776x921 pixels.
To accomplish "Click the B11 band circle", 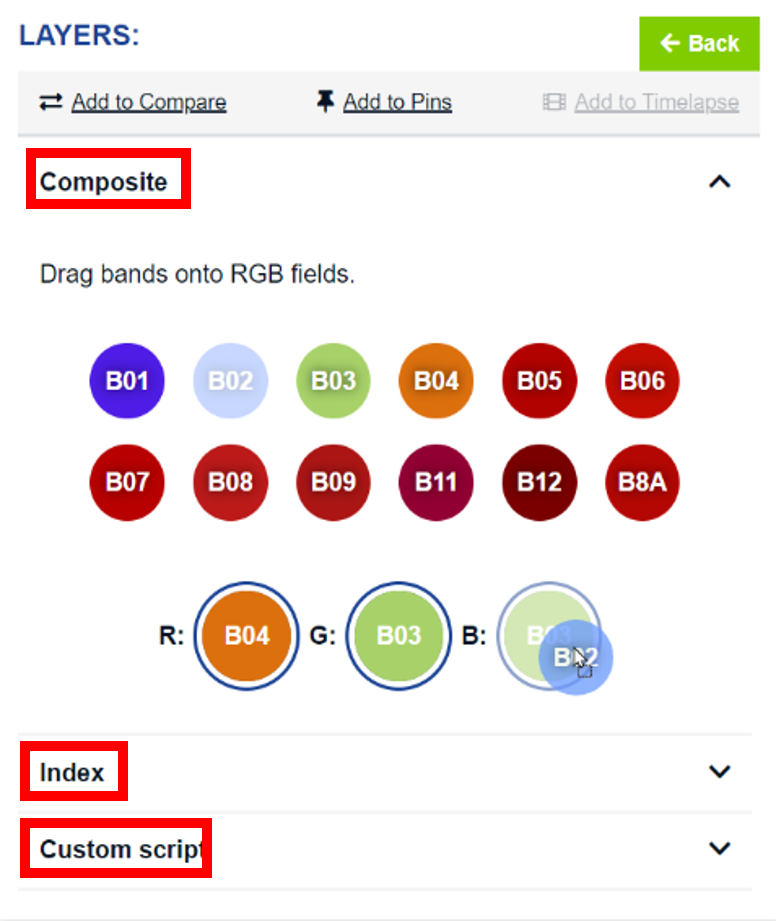I will pos(436,482).
